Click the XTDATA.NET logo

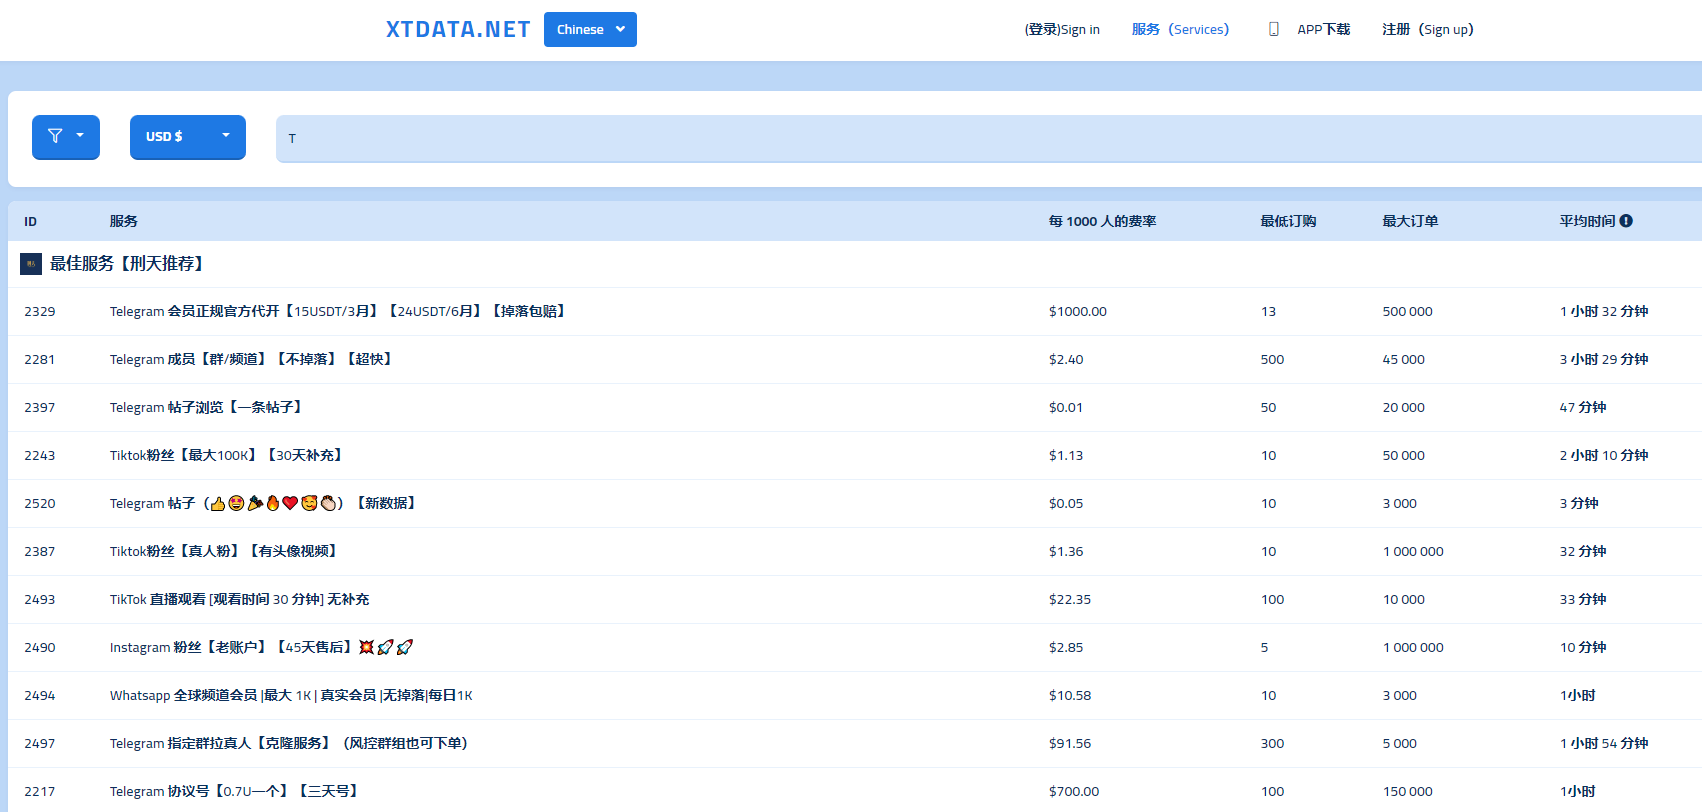pyautogui.click(x=458, y=29)
